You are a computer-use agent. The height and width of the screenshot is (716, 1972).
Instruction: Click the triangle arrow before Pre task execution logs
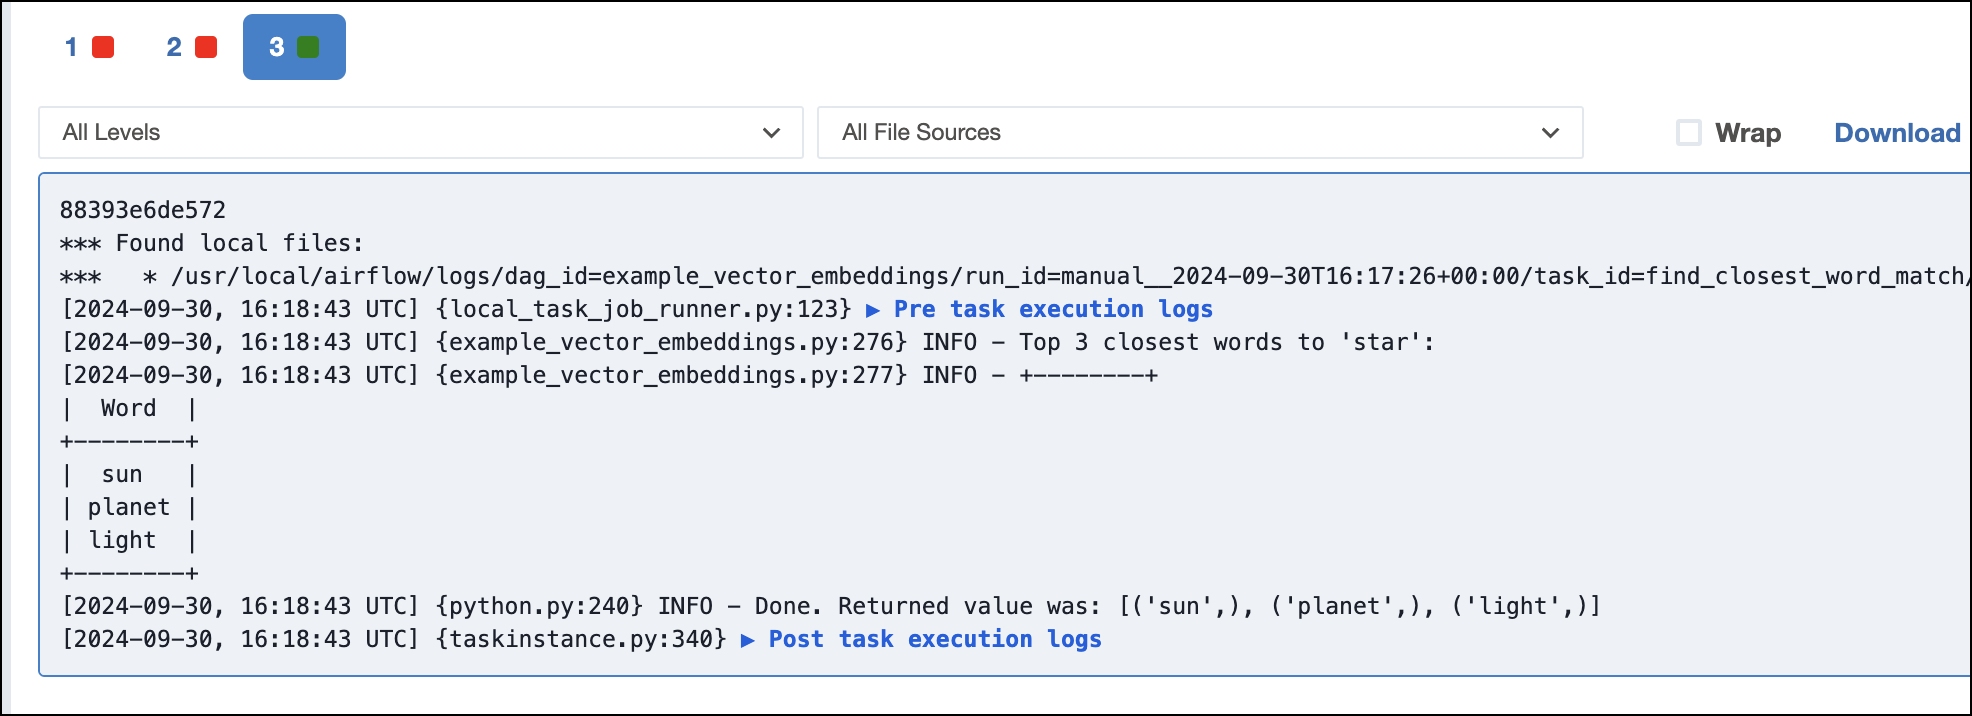click(x=872, y=310)
